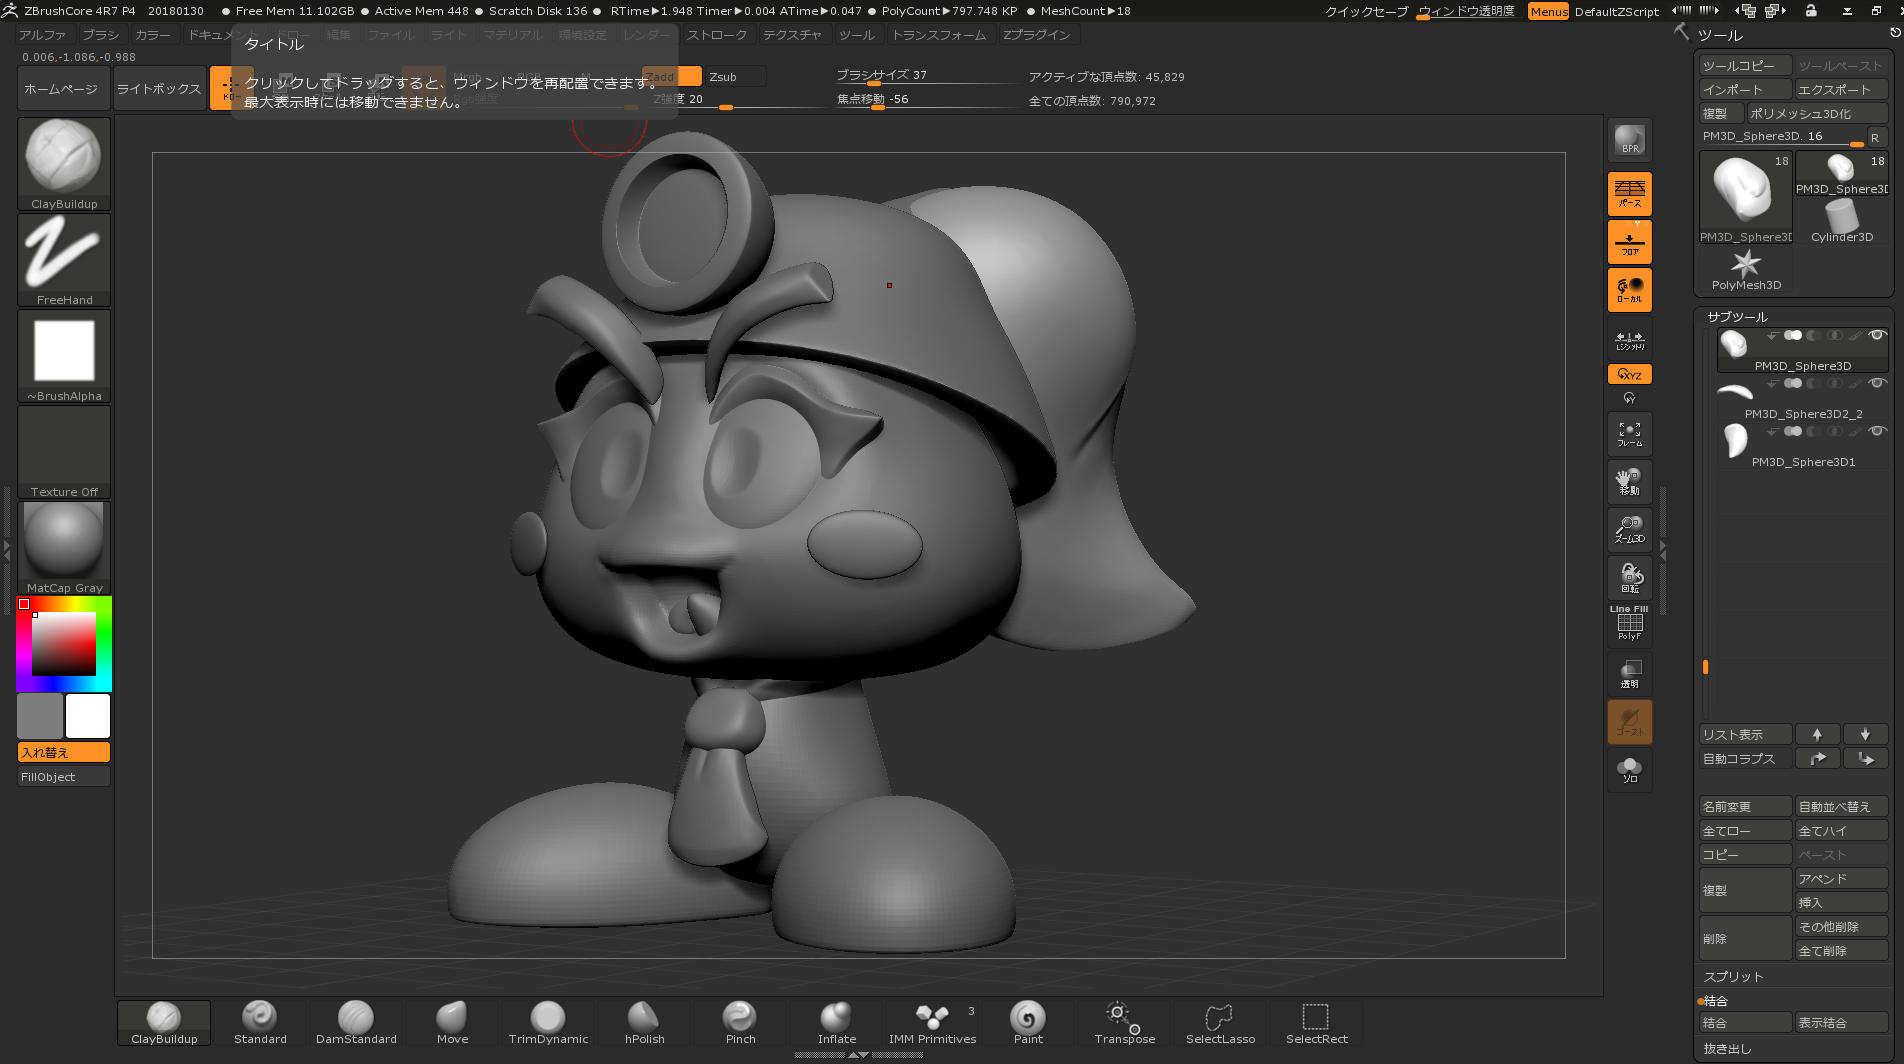
Task: Expand the Split (スプリット) section
Action: pyautogui.click(x=1733, y=976)
